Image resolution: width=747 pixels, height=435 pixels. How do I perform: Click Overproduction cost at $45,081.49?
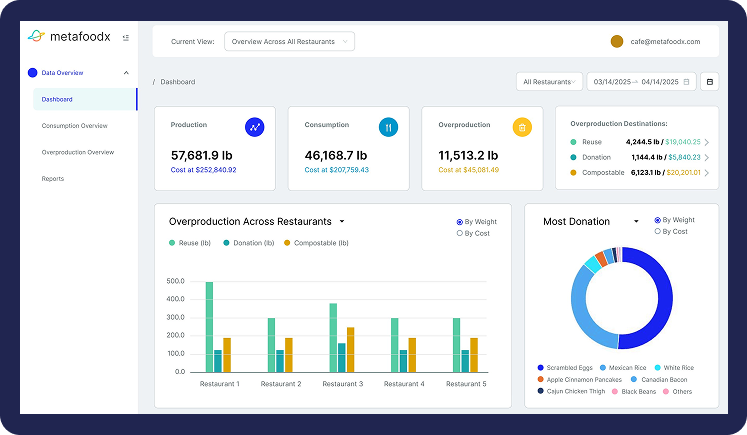469,170
